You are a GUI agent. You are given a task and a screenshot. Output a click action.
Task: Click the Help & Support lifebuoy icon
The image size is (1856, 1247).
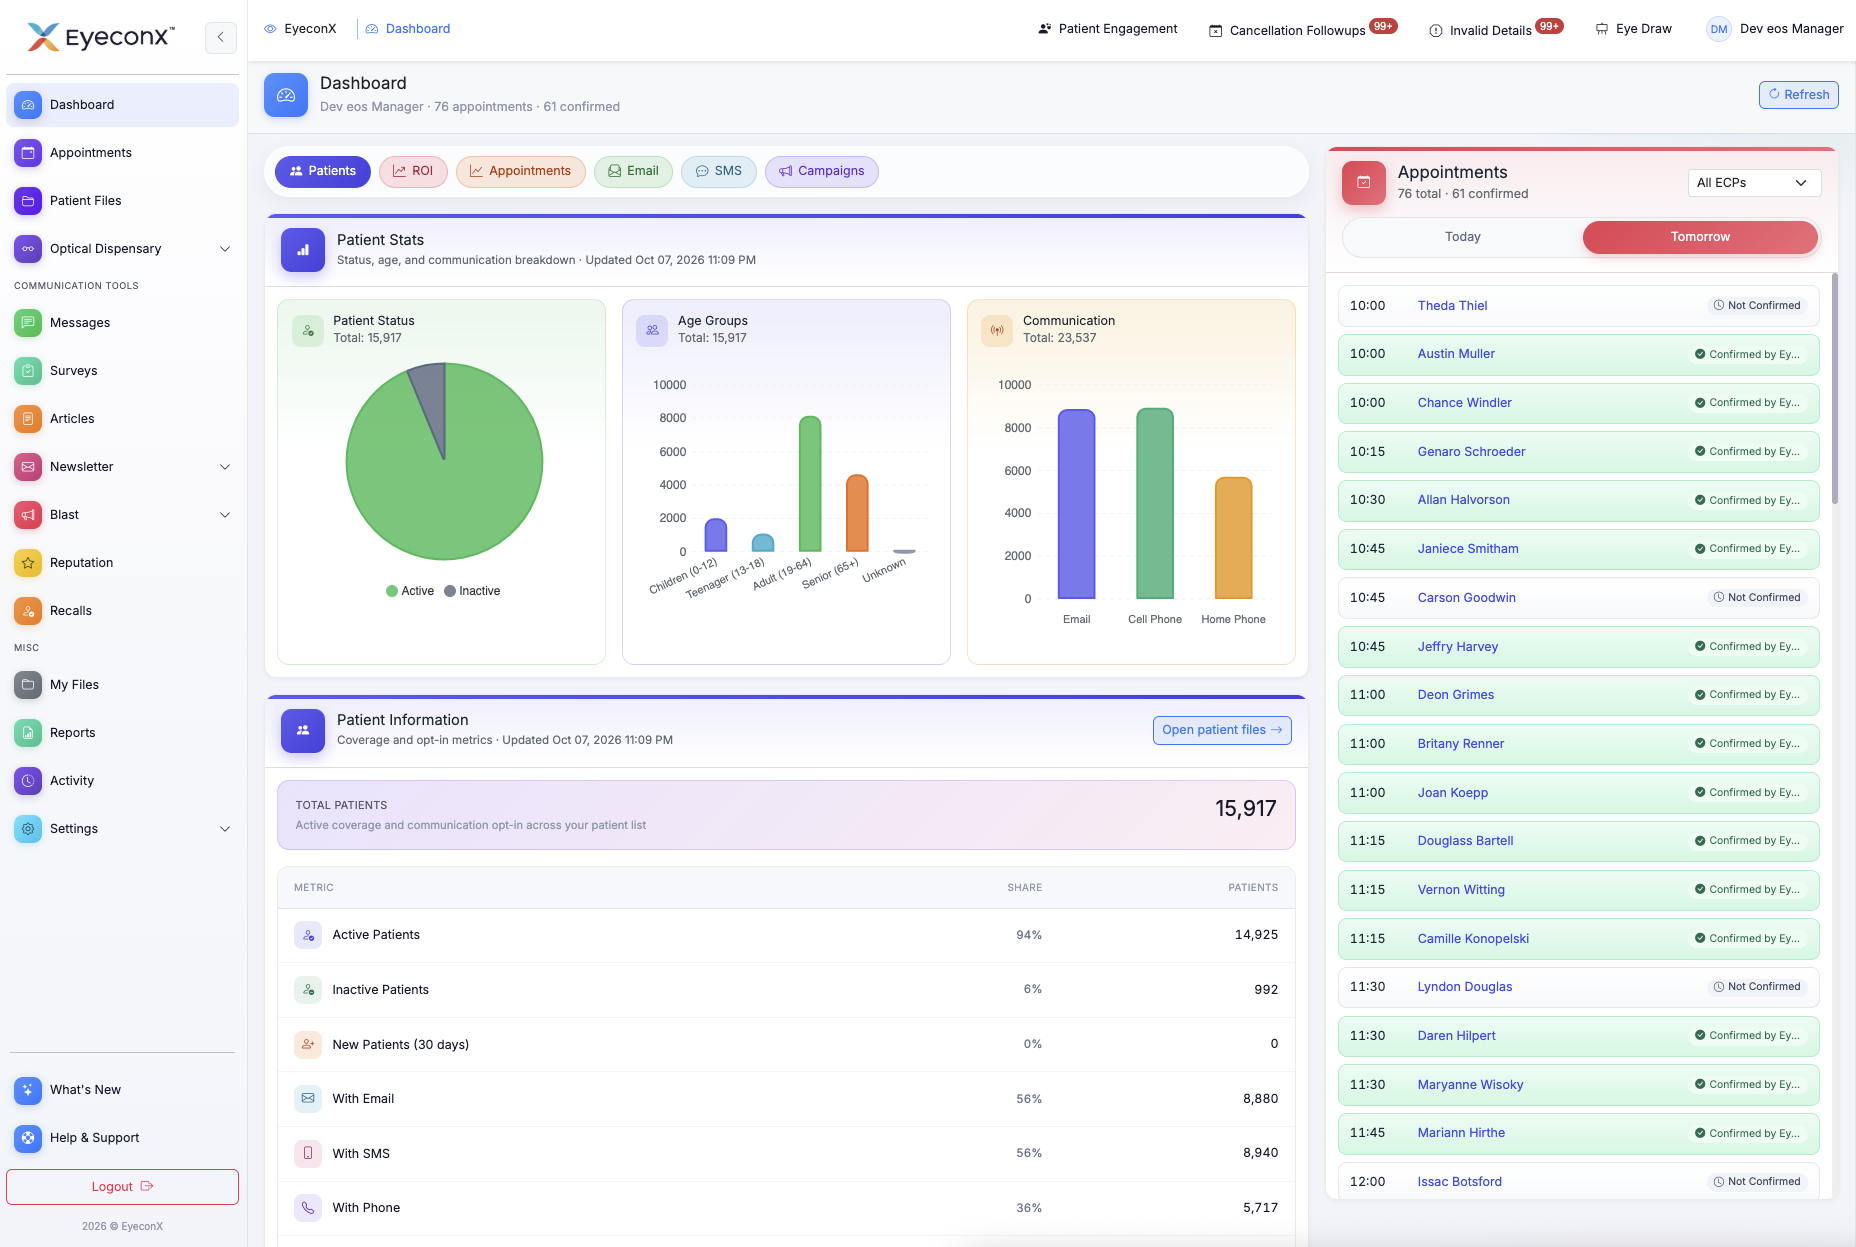tap(28, 1138)
